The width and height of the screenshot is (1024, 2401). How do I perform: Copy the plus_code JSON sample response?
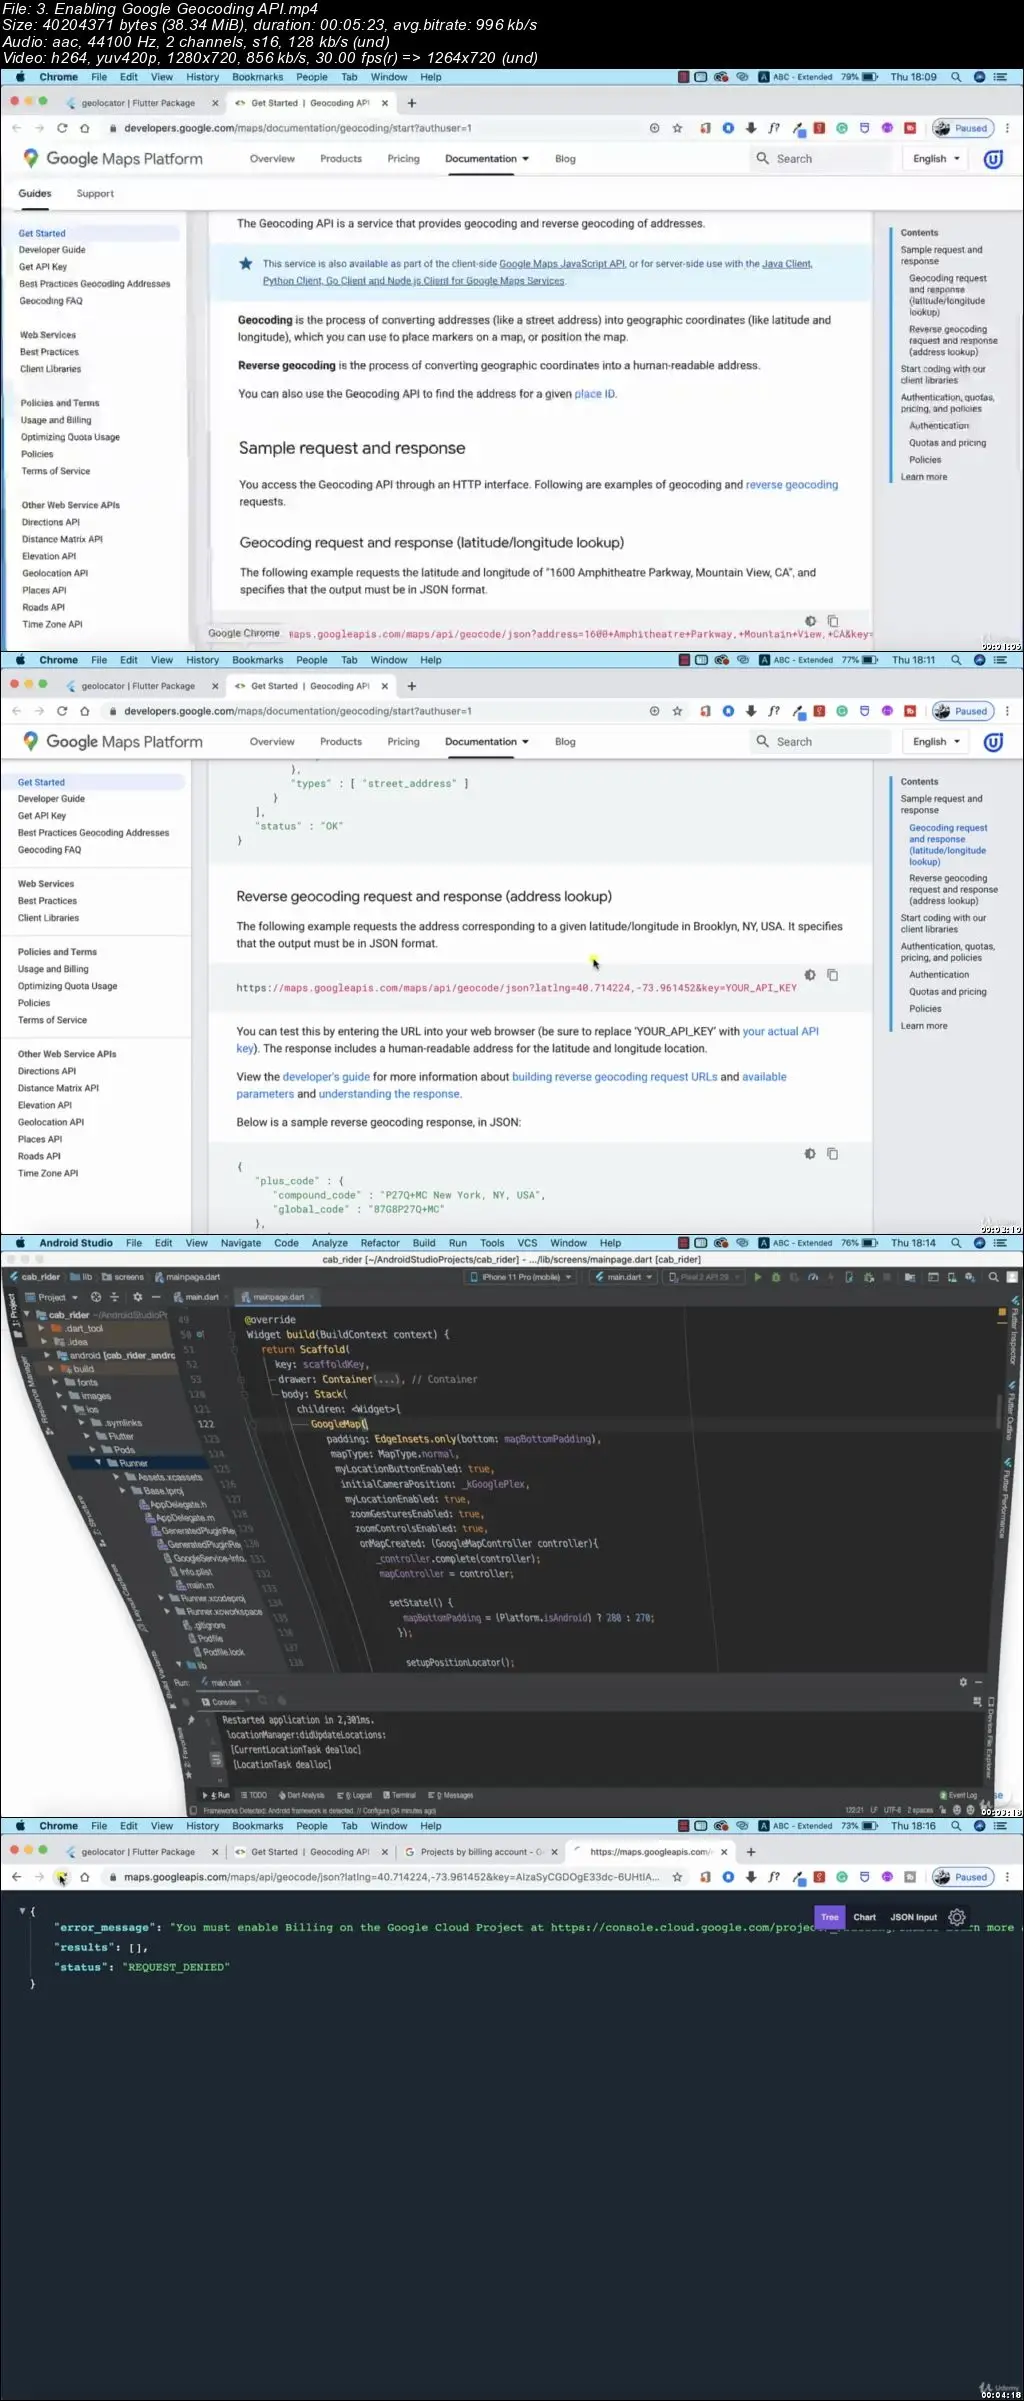click(832, 1154)
